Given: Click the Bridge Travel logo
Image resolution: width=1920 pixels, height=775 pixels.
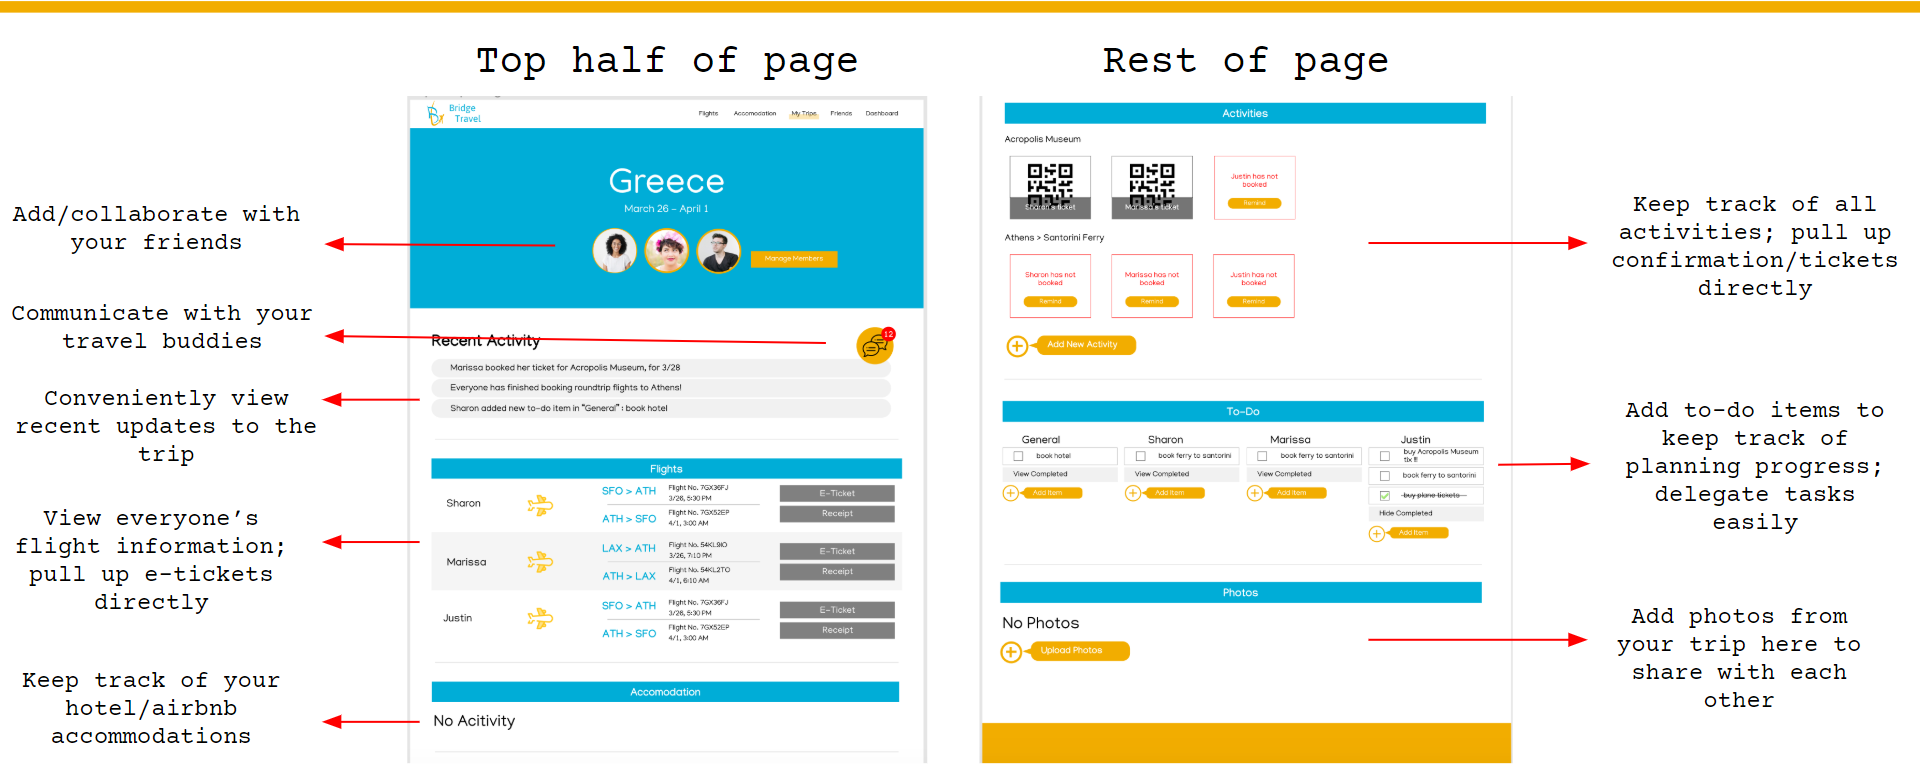Looking at the screenshot, I should click(x=454, y=114).
